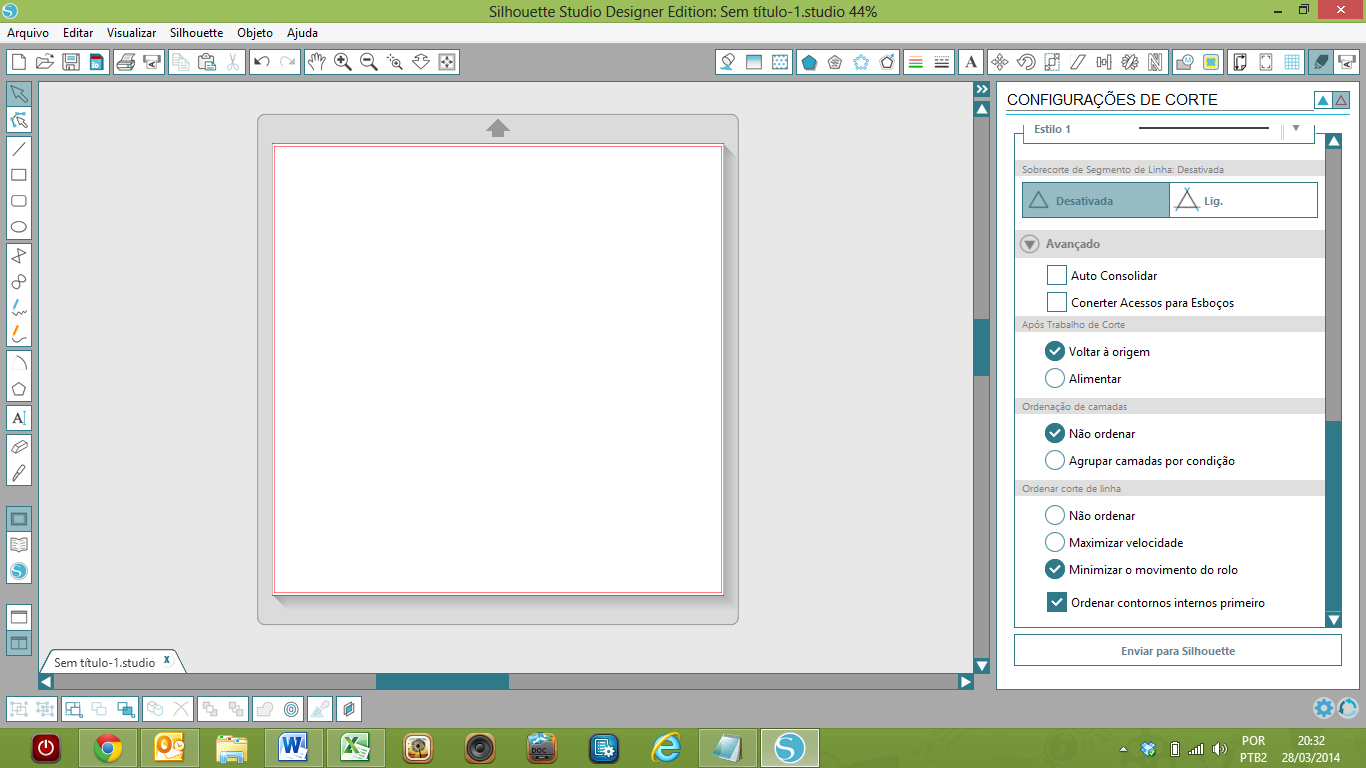Click the Open file folder icon
Screen dimensions: 1366x768
pos(44,62)
